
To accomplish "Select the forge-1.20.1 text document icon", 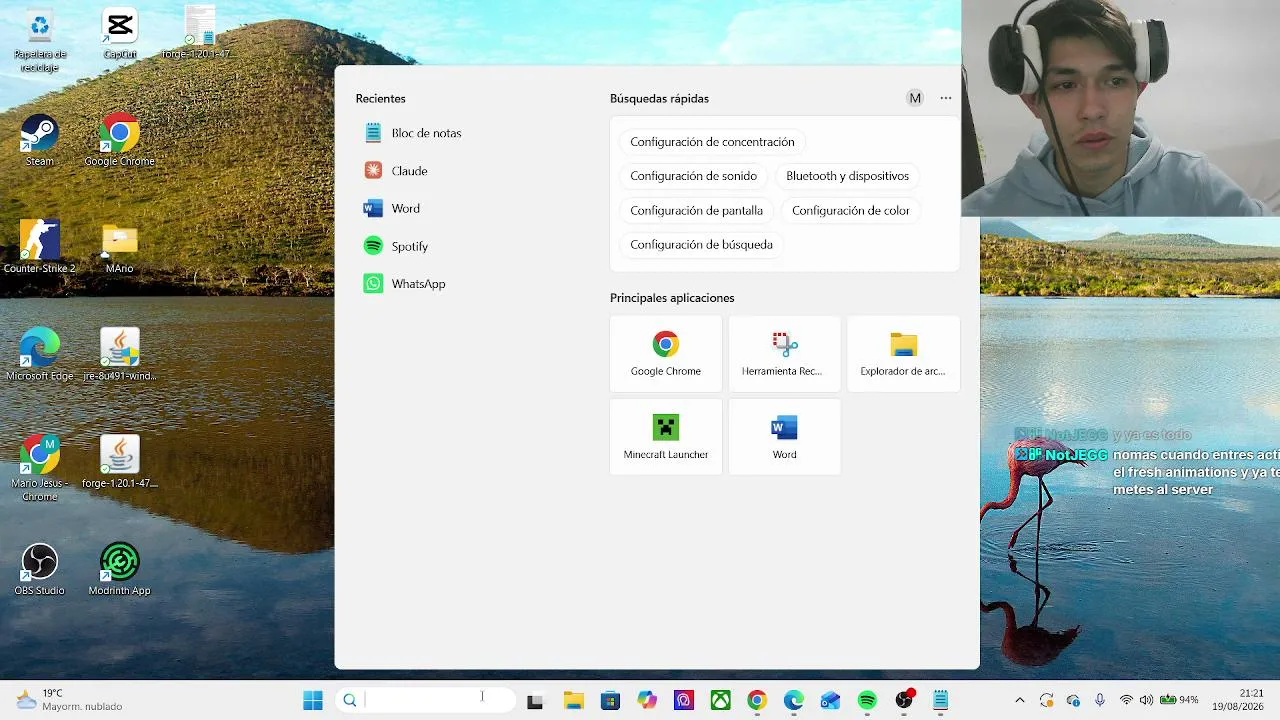I will click(199, 33).
